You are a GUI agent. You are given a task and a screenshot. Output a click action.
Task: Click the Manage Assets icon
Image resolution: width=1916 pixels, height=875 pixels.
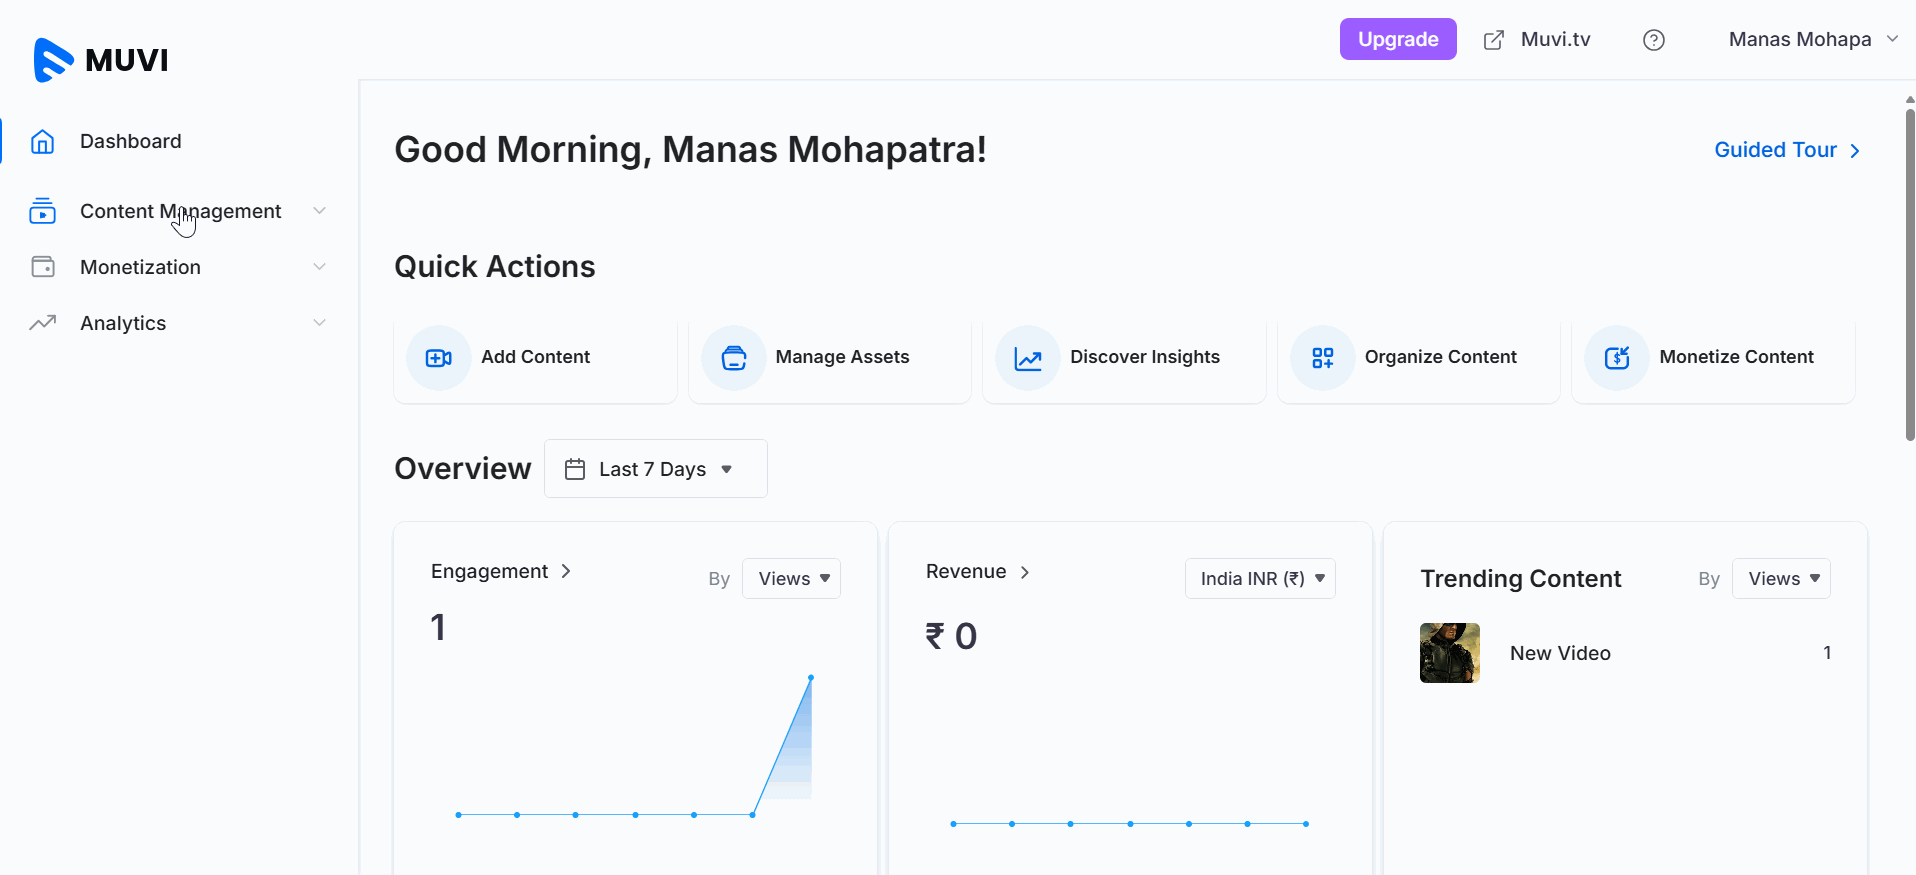click(x=733, y=358)
